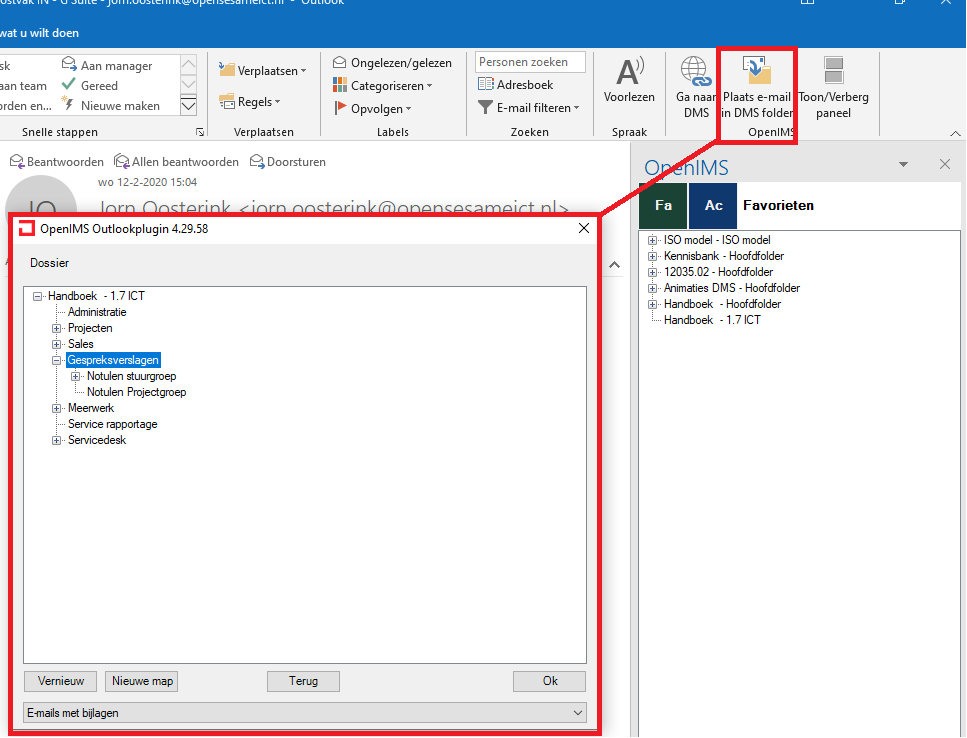Expand ISO model - ISO model node
Viewport: 967px width, 738px height.
coord(652,240)
